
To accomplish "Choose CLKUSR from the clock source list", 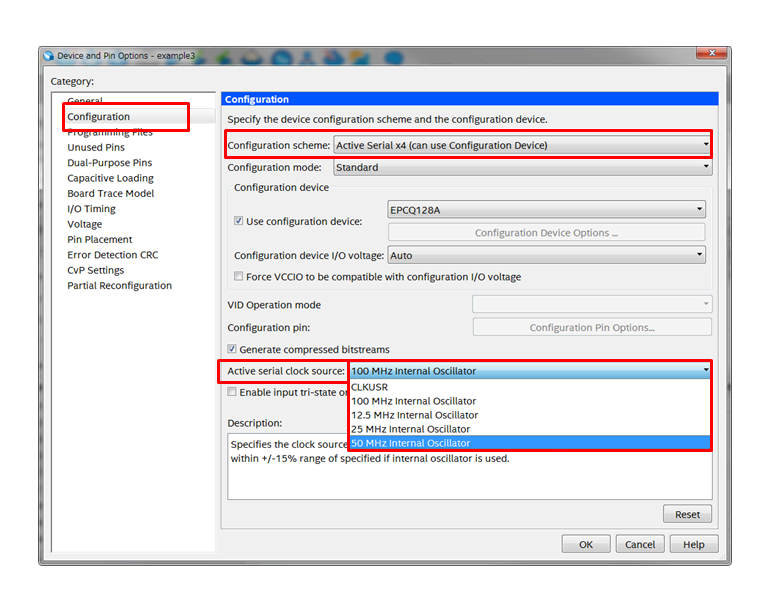I will pyautogui.click(x=529, y=387).
